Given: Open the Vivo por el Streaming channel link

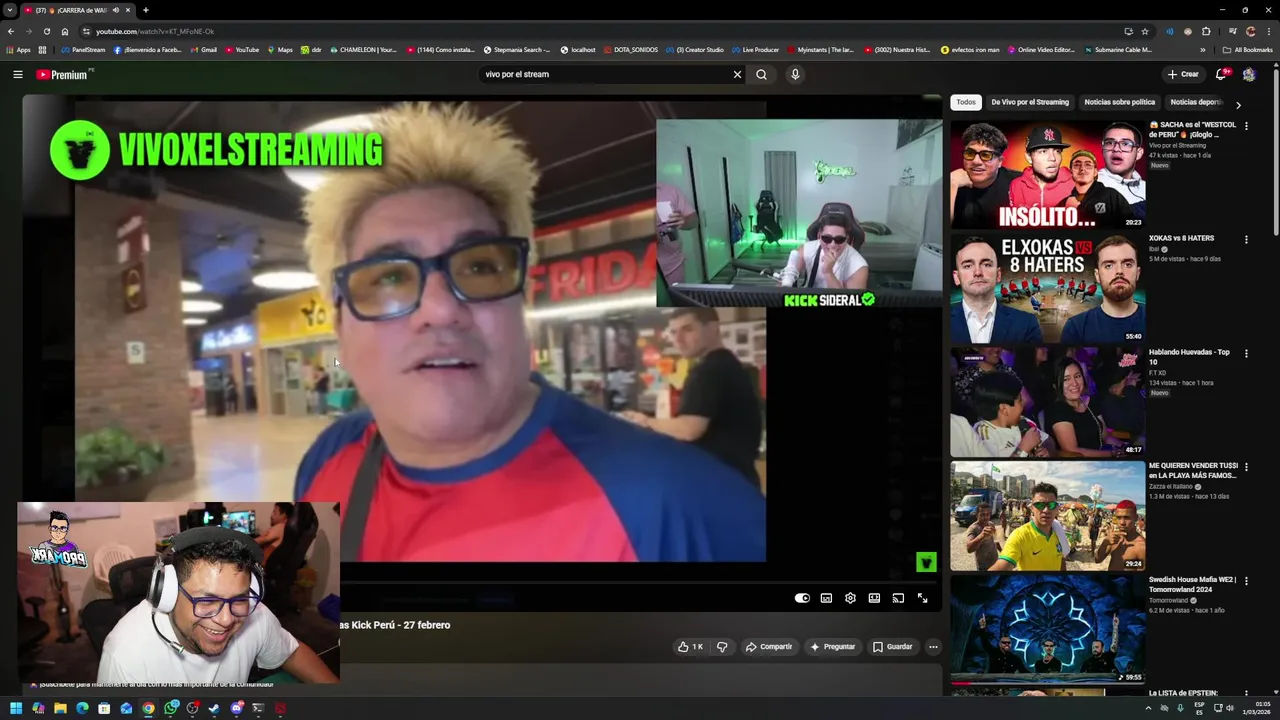Looking at the screenshot, I should click(1177, 145).
